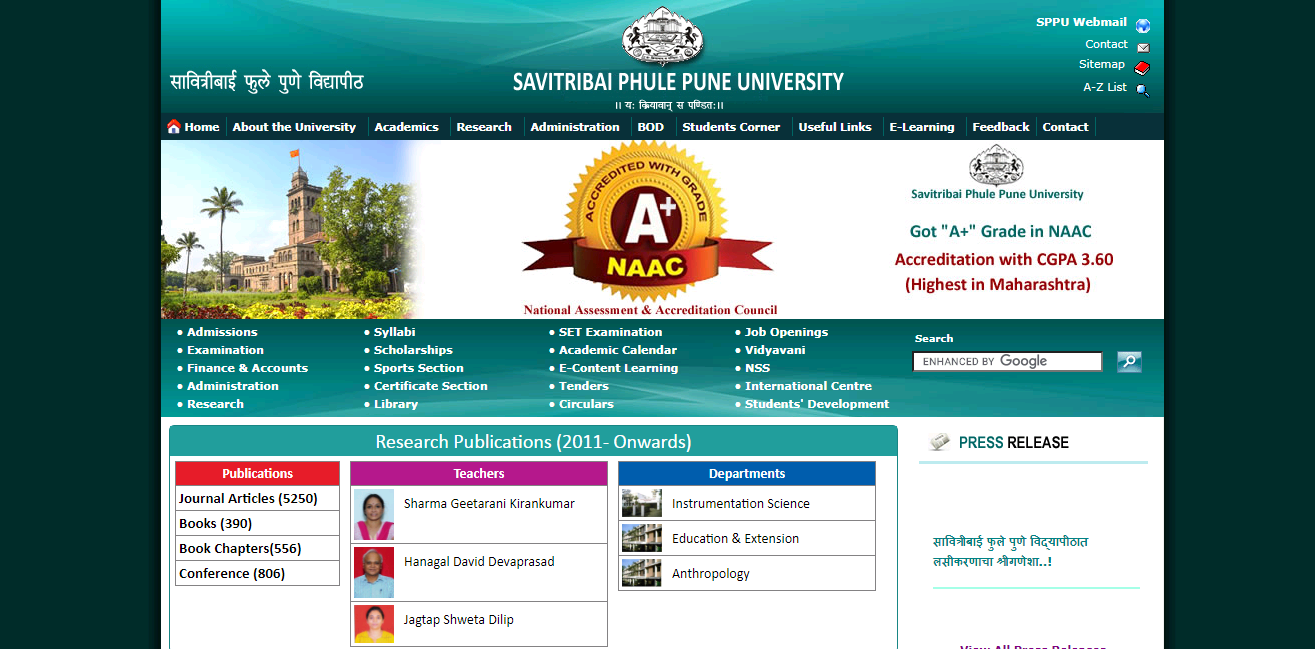Open the Research quick link below Administration

click(x=215, y=404)
